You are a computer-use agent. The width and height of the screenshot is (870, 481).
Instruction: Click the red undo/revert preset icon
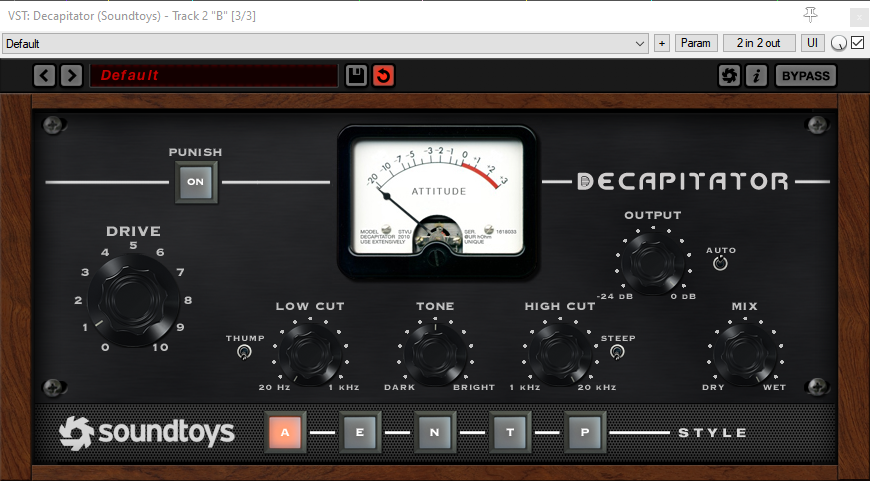[x=383, y=76]
